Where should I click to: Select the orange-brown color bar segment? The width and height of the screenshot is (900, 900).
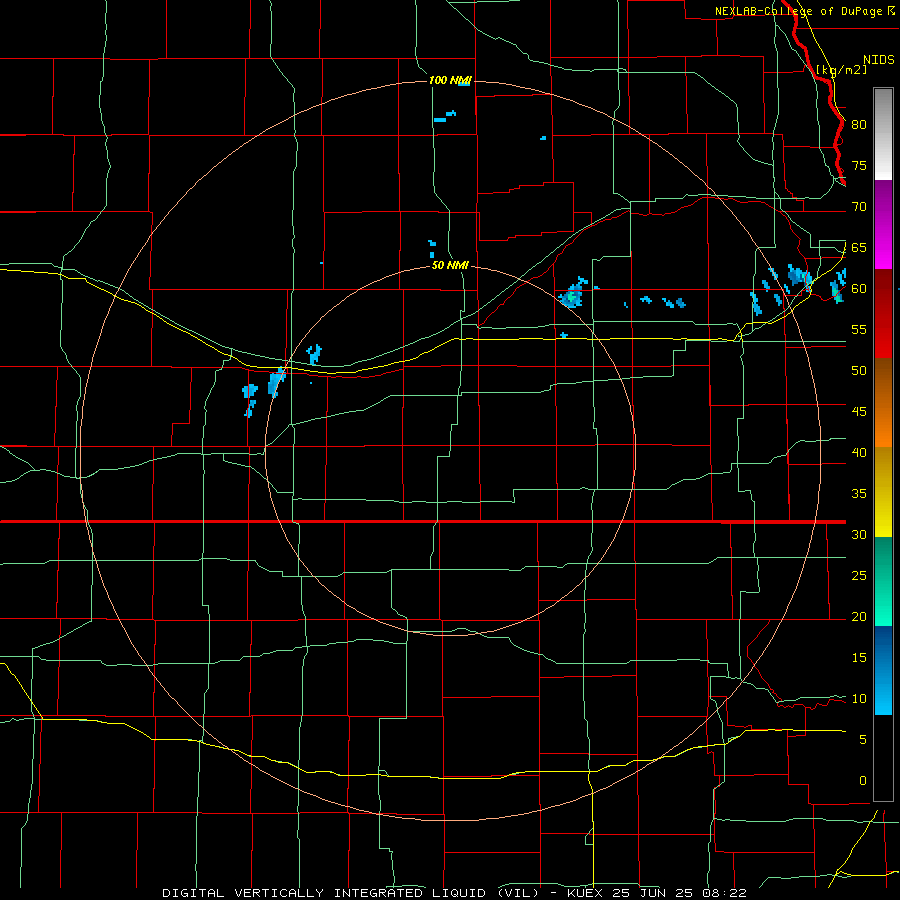883,403
